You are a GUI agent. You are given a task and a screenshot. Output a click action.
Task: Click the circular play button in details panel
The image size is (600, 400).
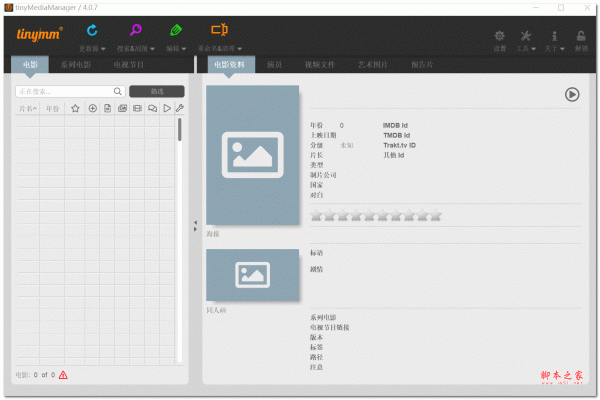point(572,95)
